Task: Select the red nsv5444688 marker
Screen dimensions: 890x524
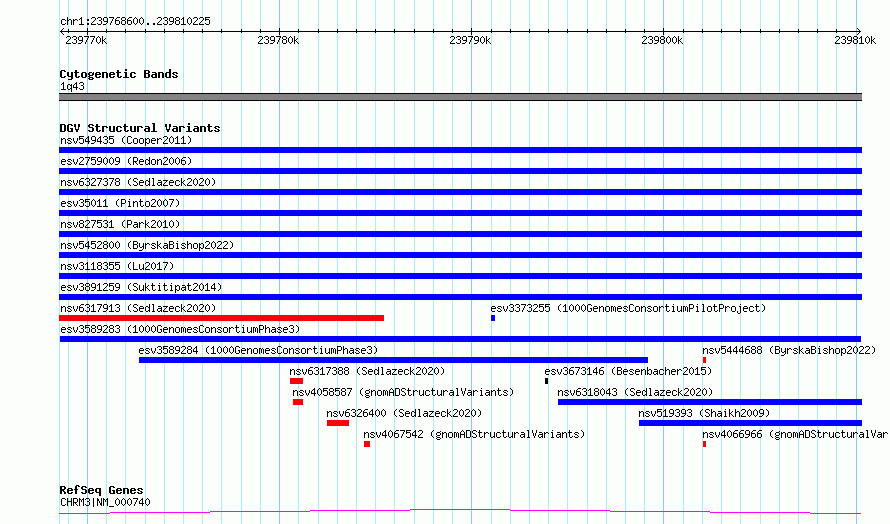Action: coord(704,360)
